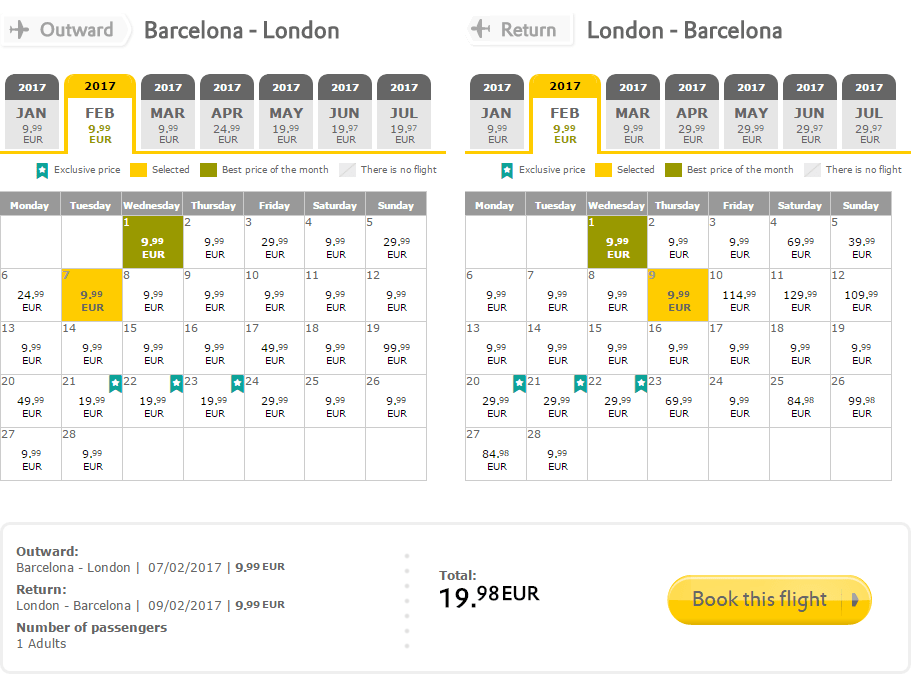920x679 pixels.
Task: Choose return February 28 flight at 9.99 EUR
Action: 557,455
